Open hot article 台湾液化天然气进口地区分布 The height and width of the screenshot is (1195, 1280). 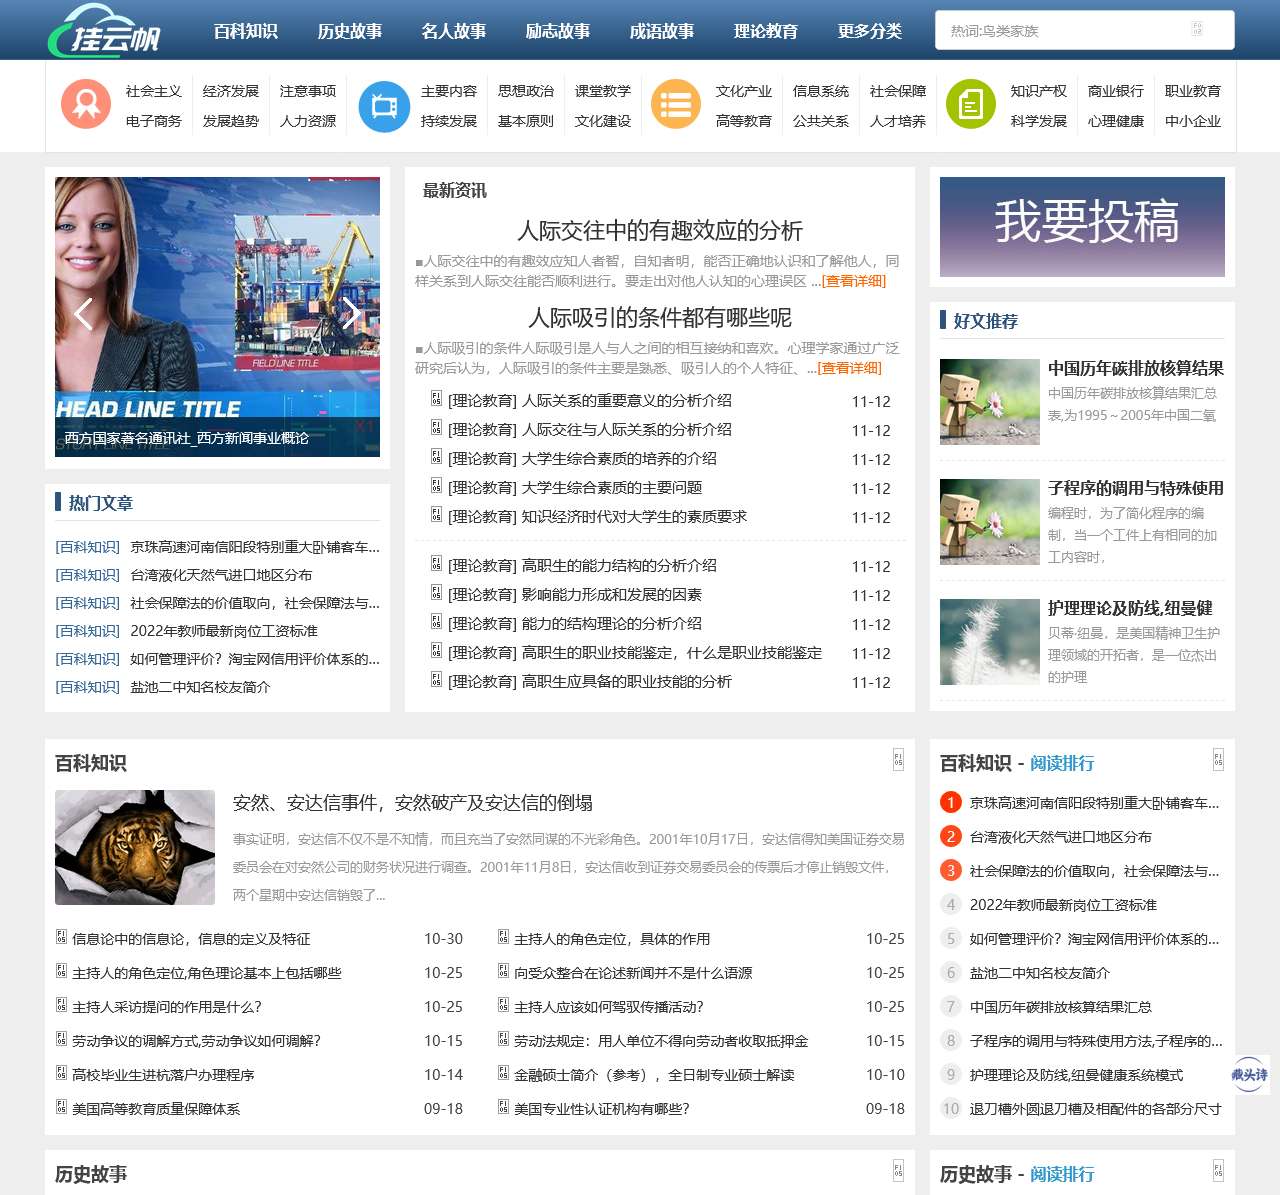[x=221, y=575]
